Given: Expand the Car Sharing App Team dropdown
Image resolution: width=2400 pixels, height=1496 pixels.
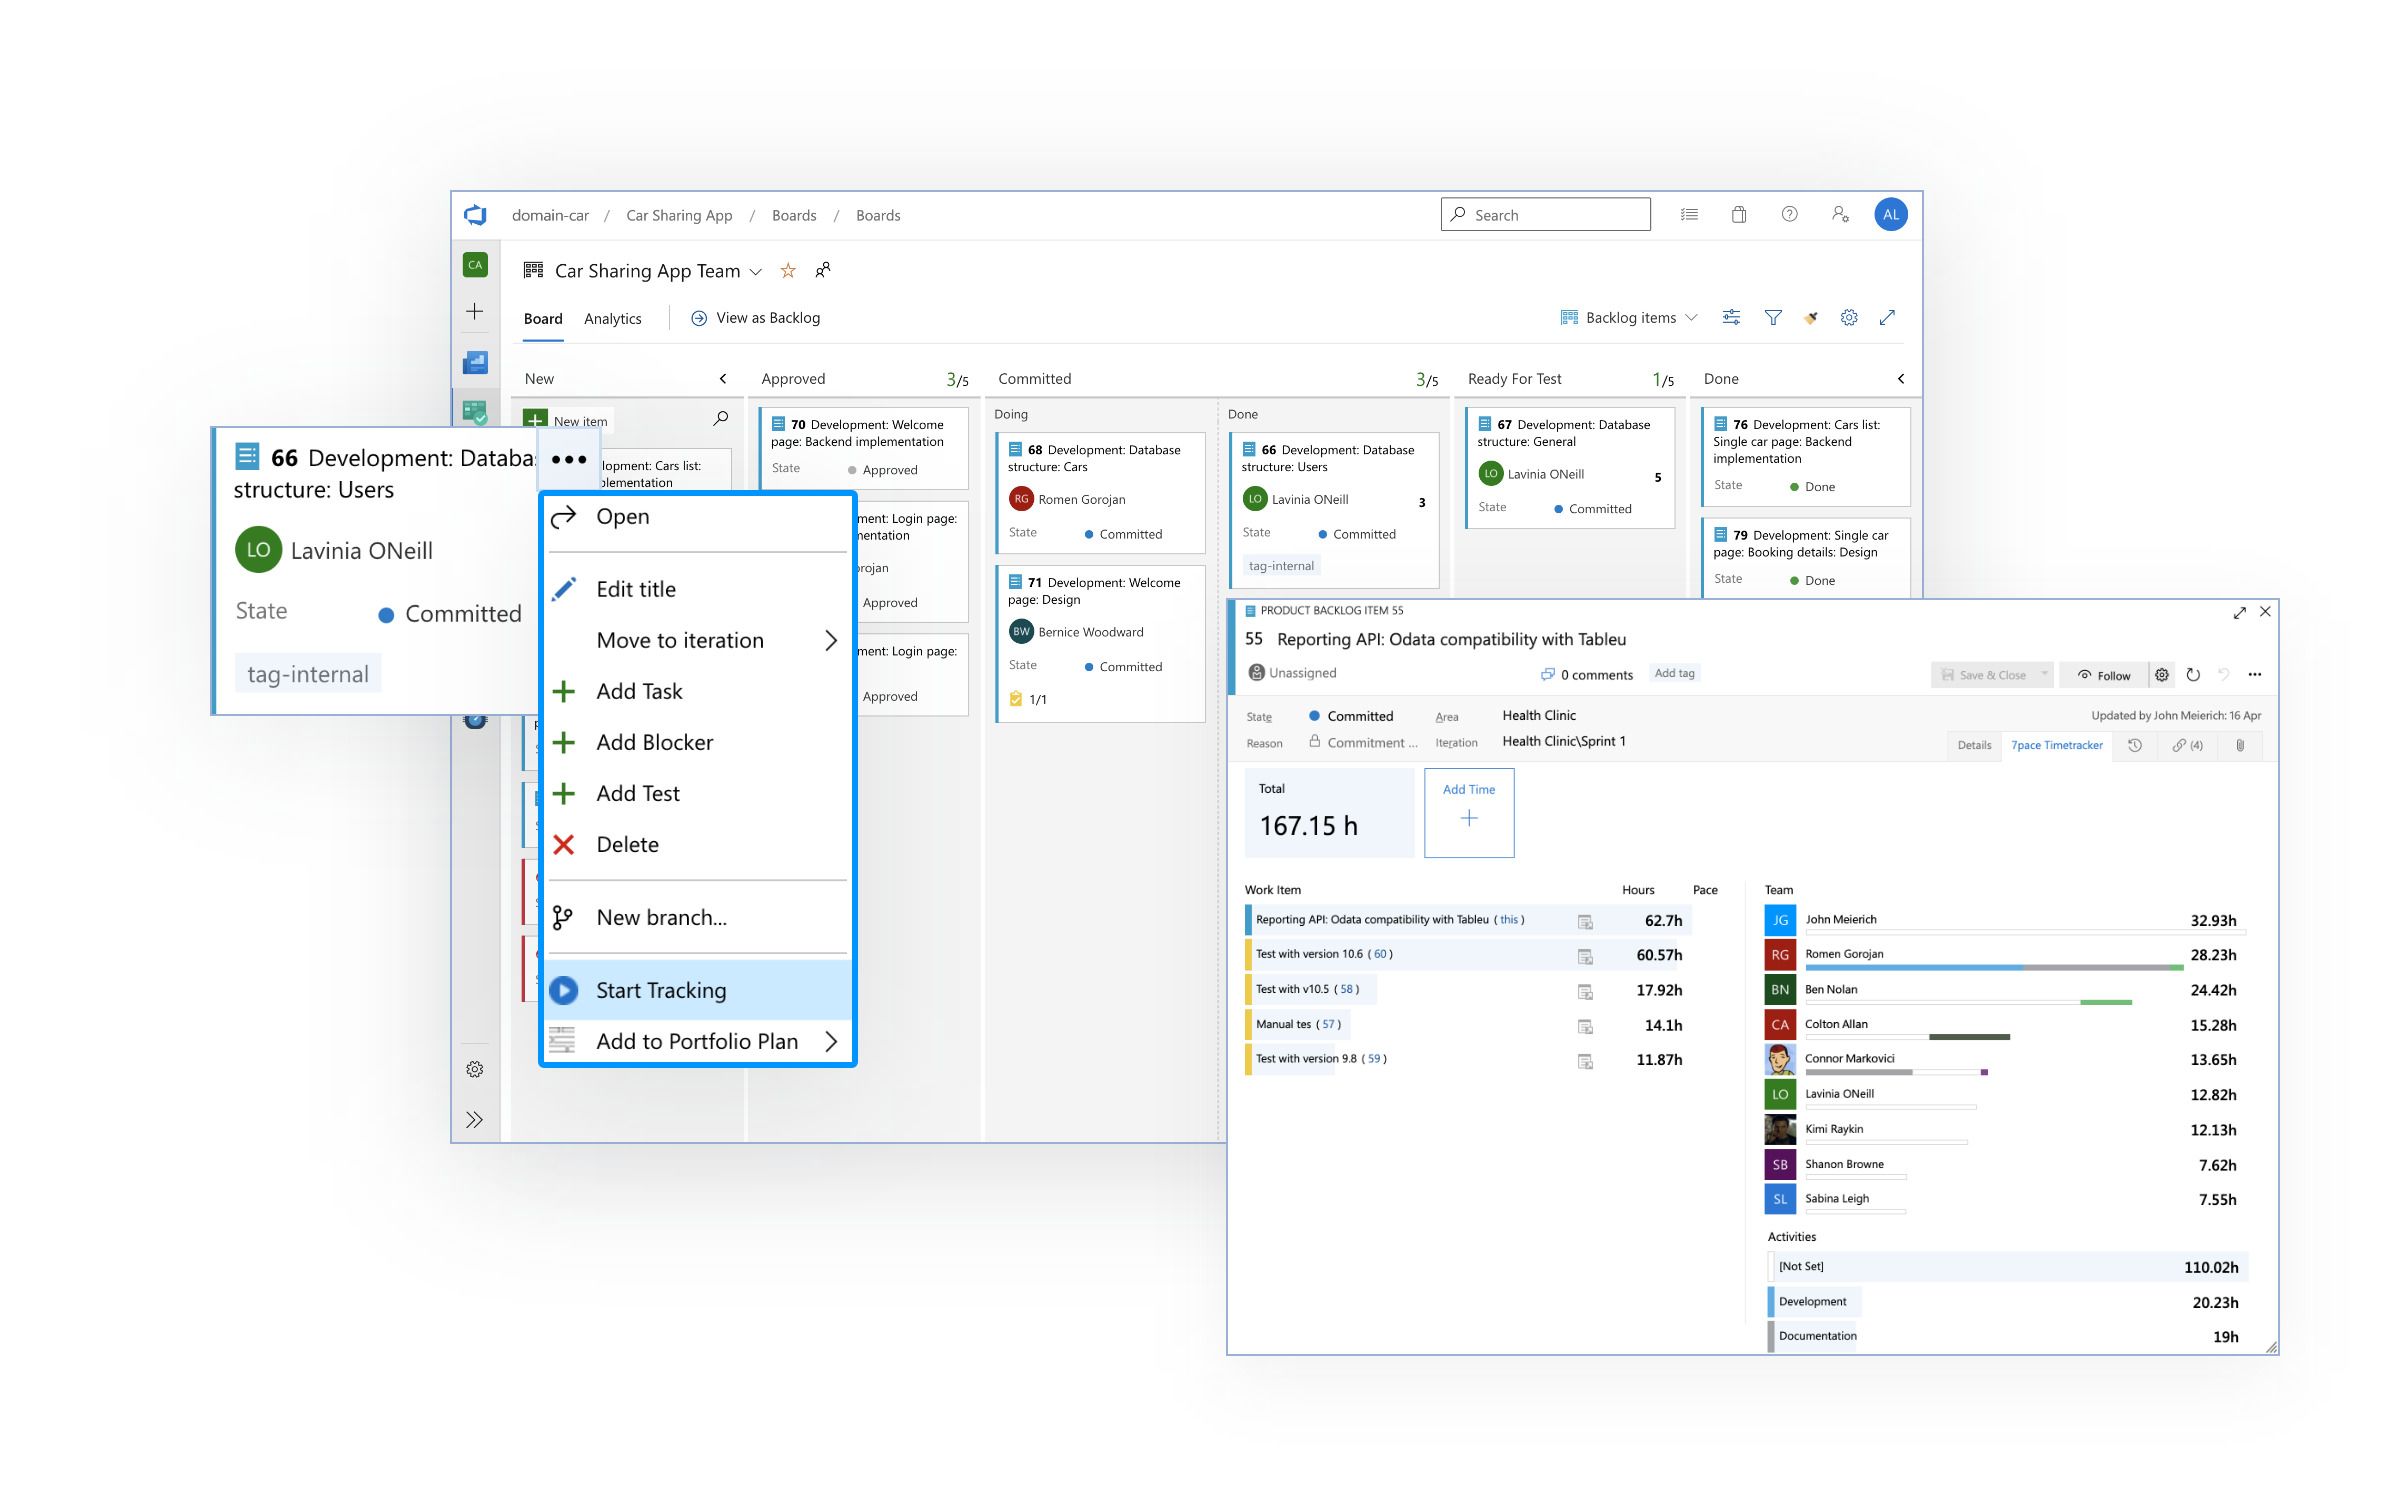Looking at the screenshot, I should 757,271.
